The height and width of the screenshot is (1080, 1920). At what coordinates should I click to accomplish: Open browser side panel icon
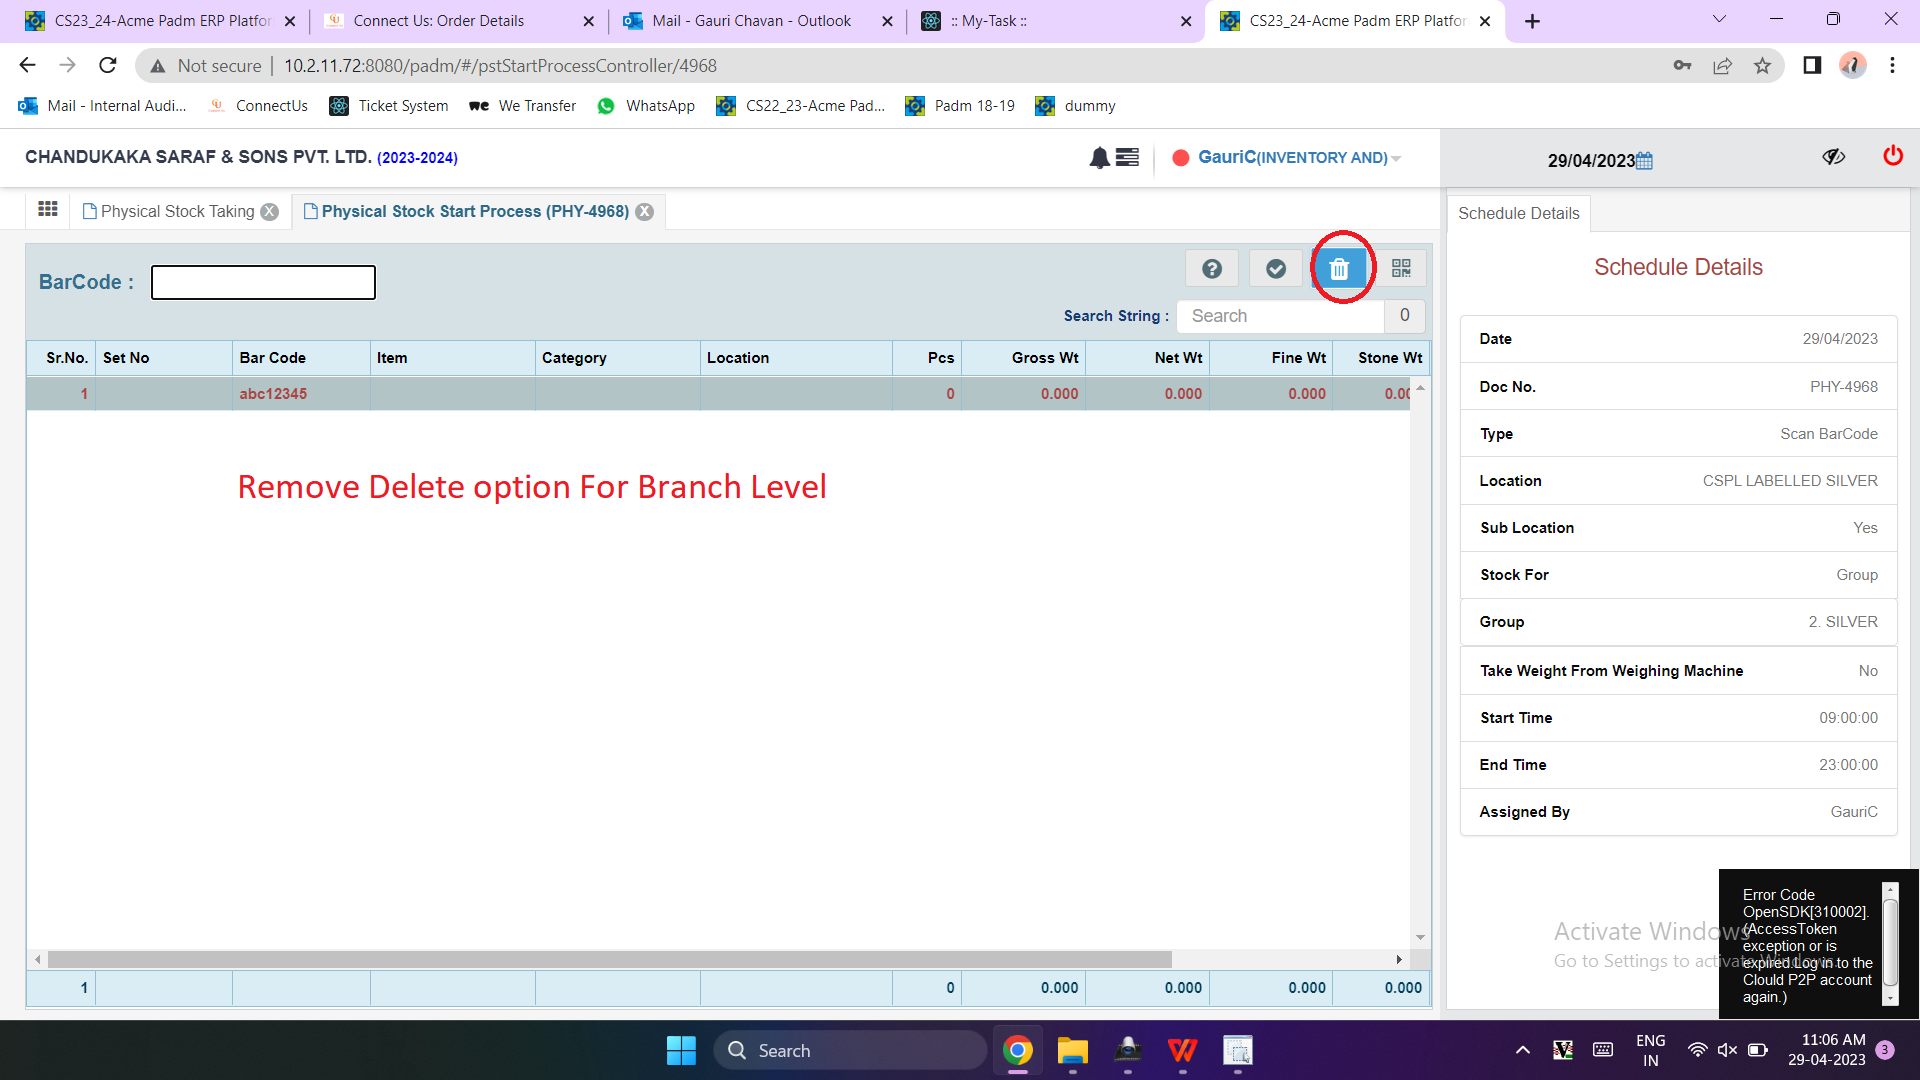tap(1812, 66)
